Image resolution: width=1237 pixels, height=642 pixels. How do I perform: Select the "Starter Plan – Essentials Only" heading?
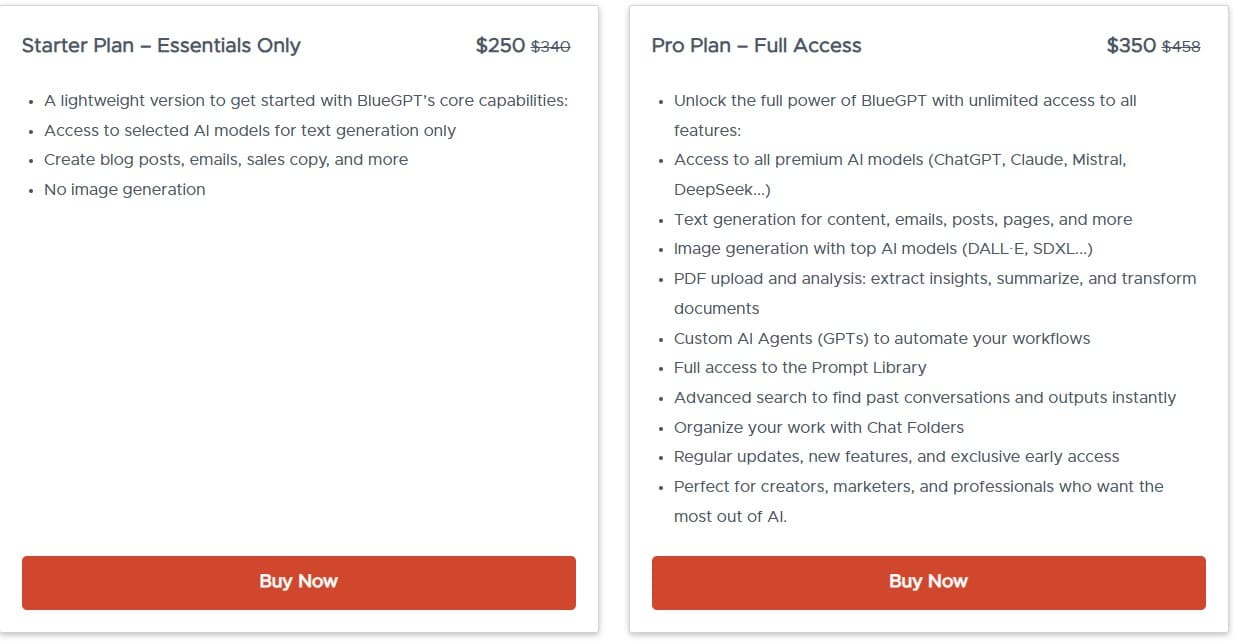pyautogui.click(x=161, y=46)
